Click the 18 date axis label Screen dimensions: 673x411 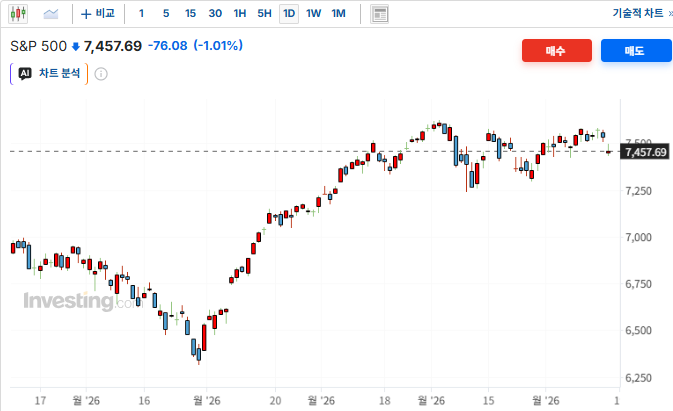(x=385, y=401)
